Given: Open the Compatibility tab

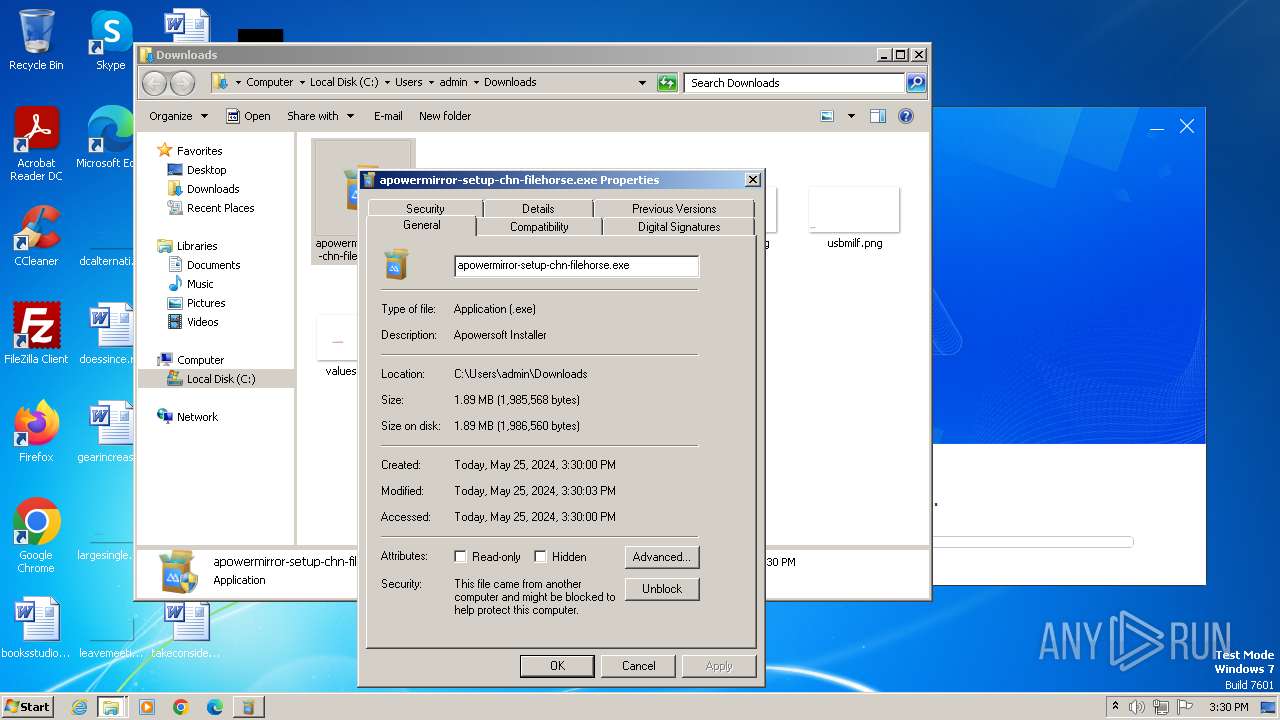Looking at the screenshot, I should tap(539, 227).
